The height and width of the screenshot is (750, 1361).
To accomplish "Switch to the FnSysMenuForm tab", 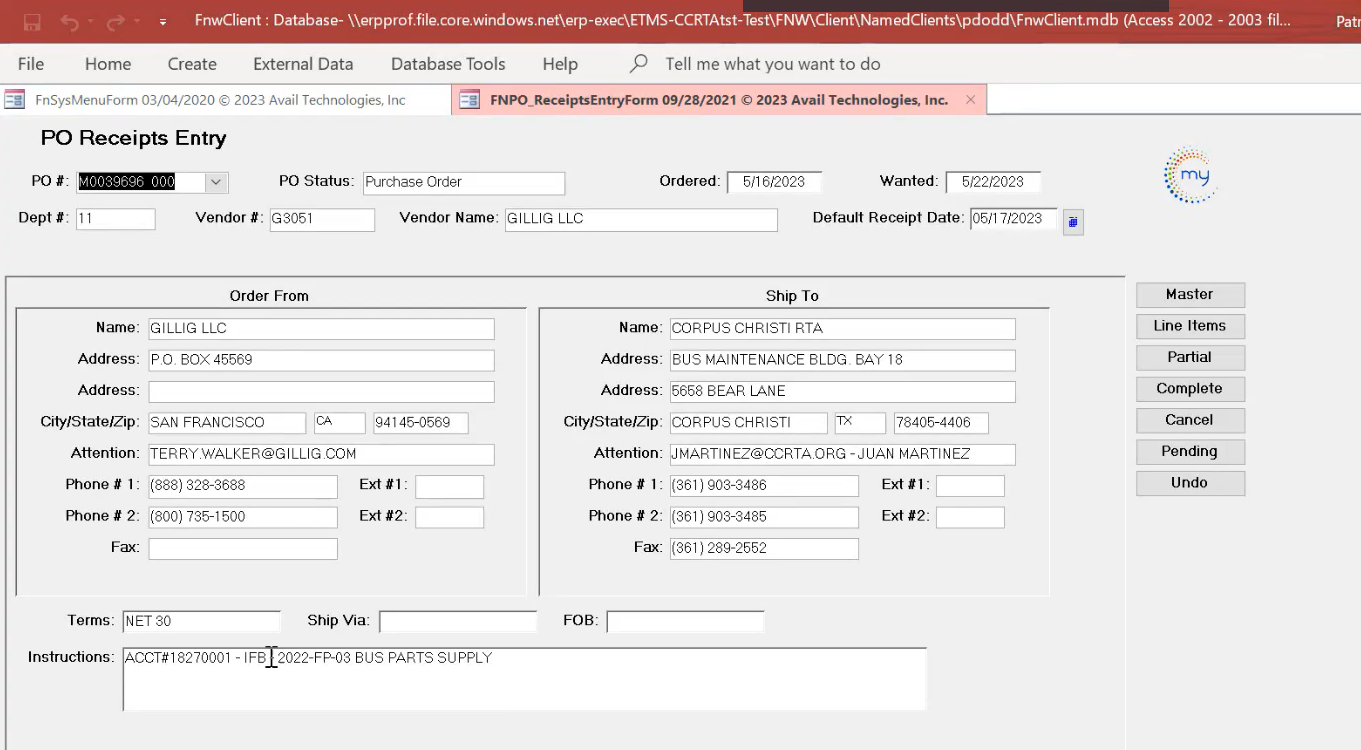I will [220, 100].
